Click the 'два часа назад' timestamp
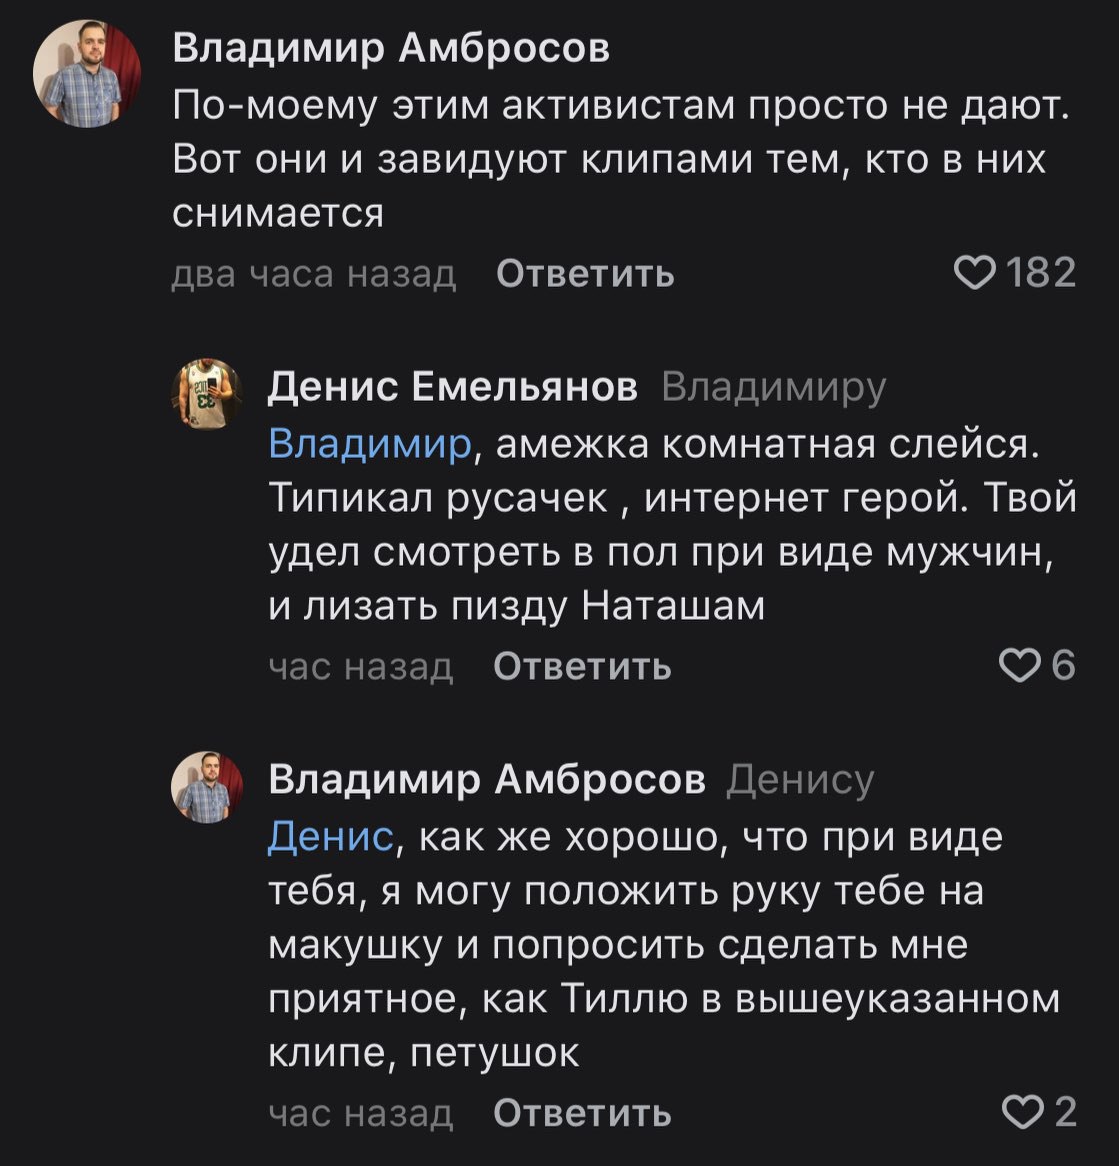Image resolution: width=1119 pixels, height=1166 pixels. coord(314,274)
